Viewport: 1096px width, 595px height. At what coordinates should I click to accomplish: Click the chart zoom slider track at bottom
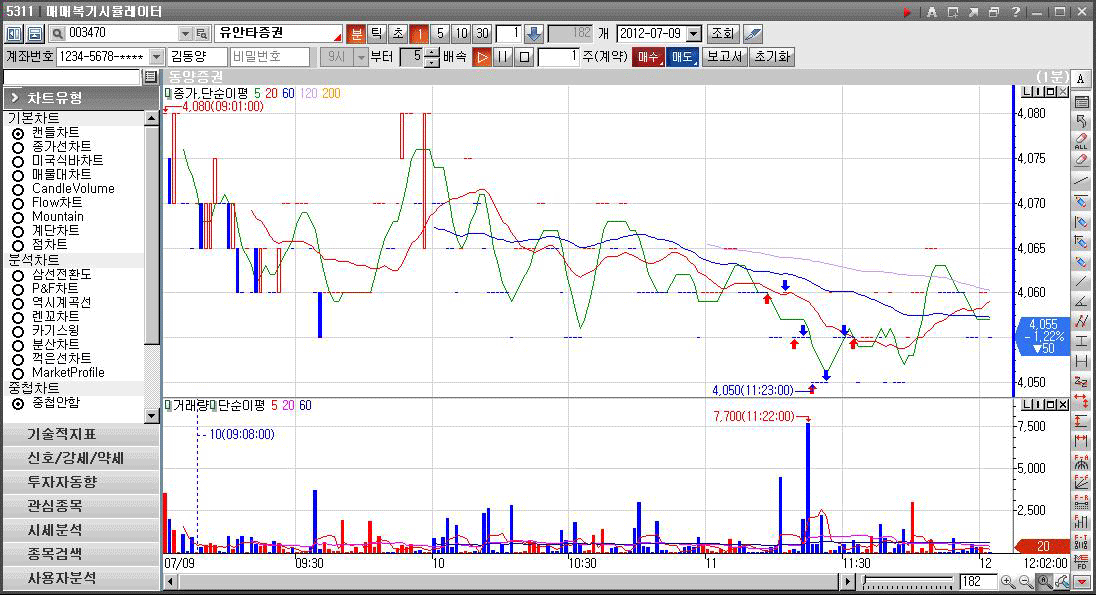(x=907, y=582)
